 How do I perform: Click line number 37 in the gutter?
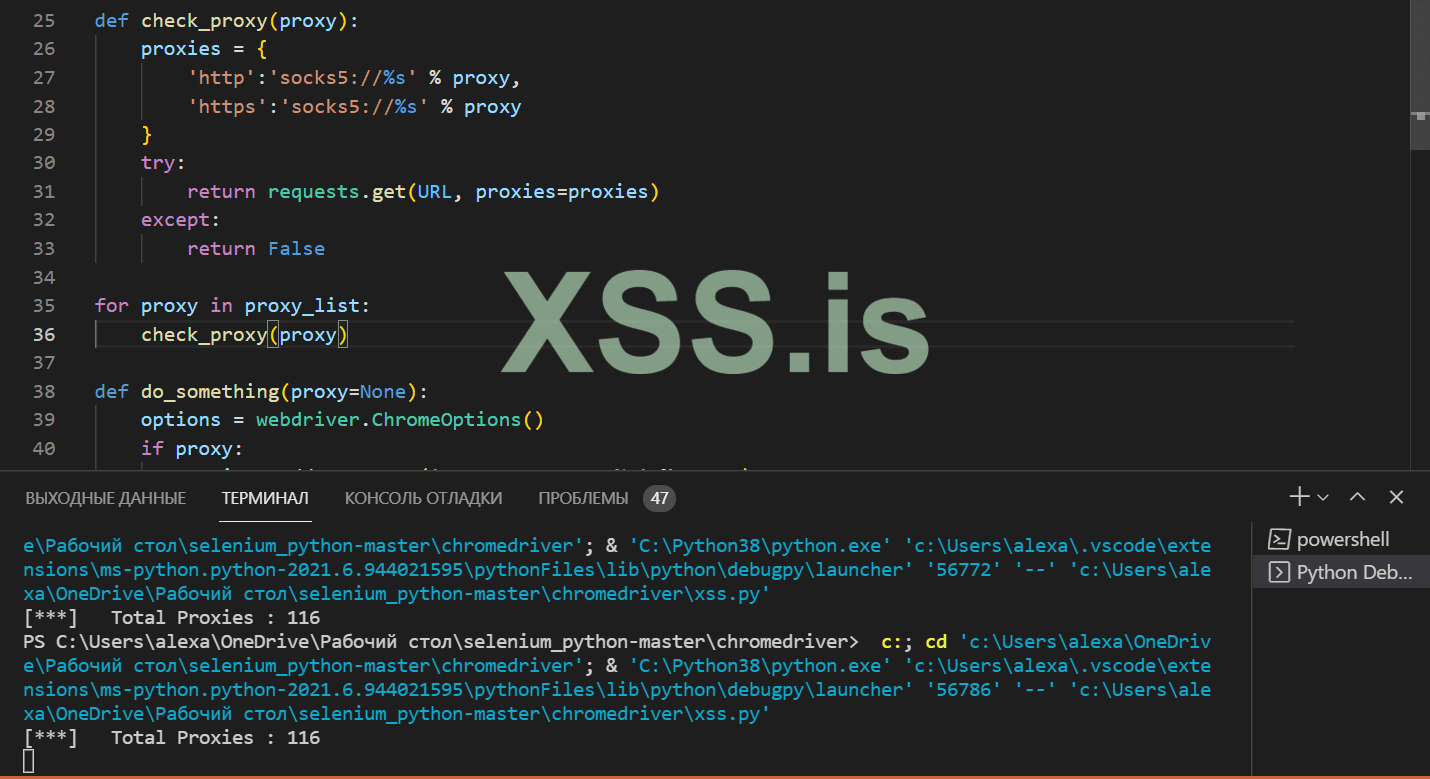(43, 362)
